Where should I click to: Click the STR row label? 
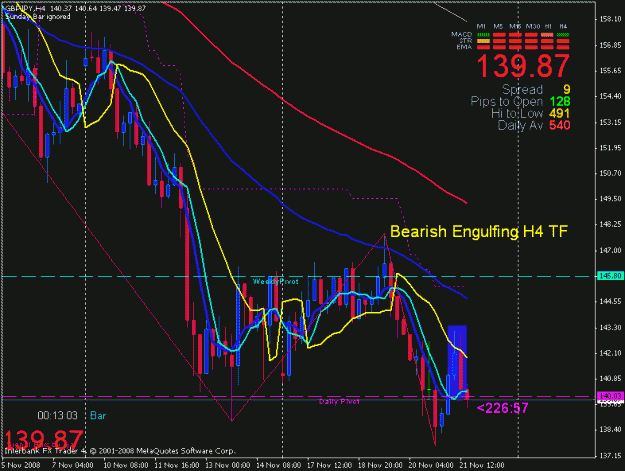point(466,41)
